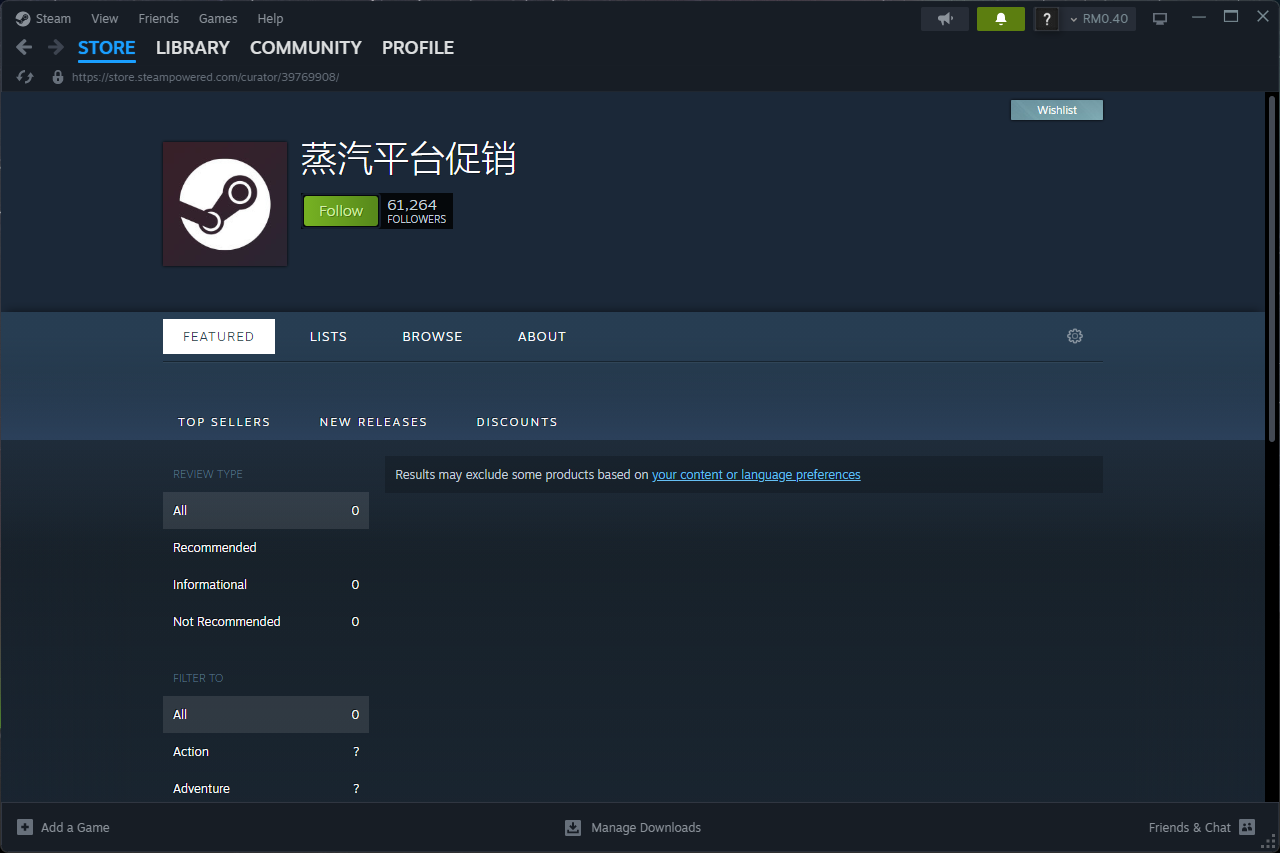1280x853 pixels.
Task: Open announcements with the megaphone icon
Action: click(945, 19)
